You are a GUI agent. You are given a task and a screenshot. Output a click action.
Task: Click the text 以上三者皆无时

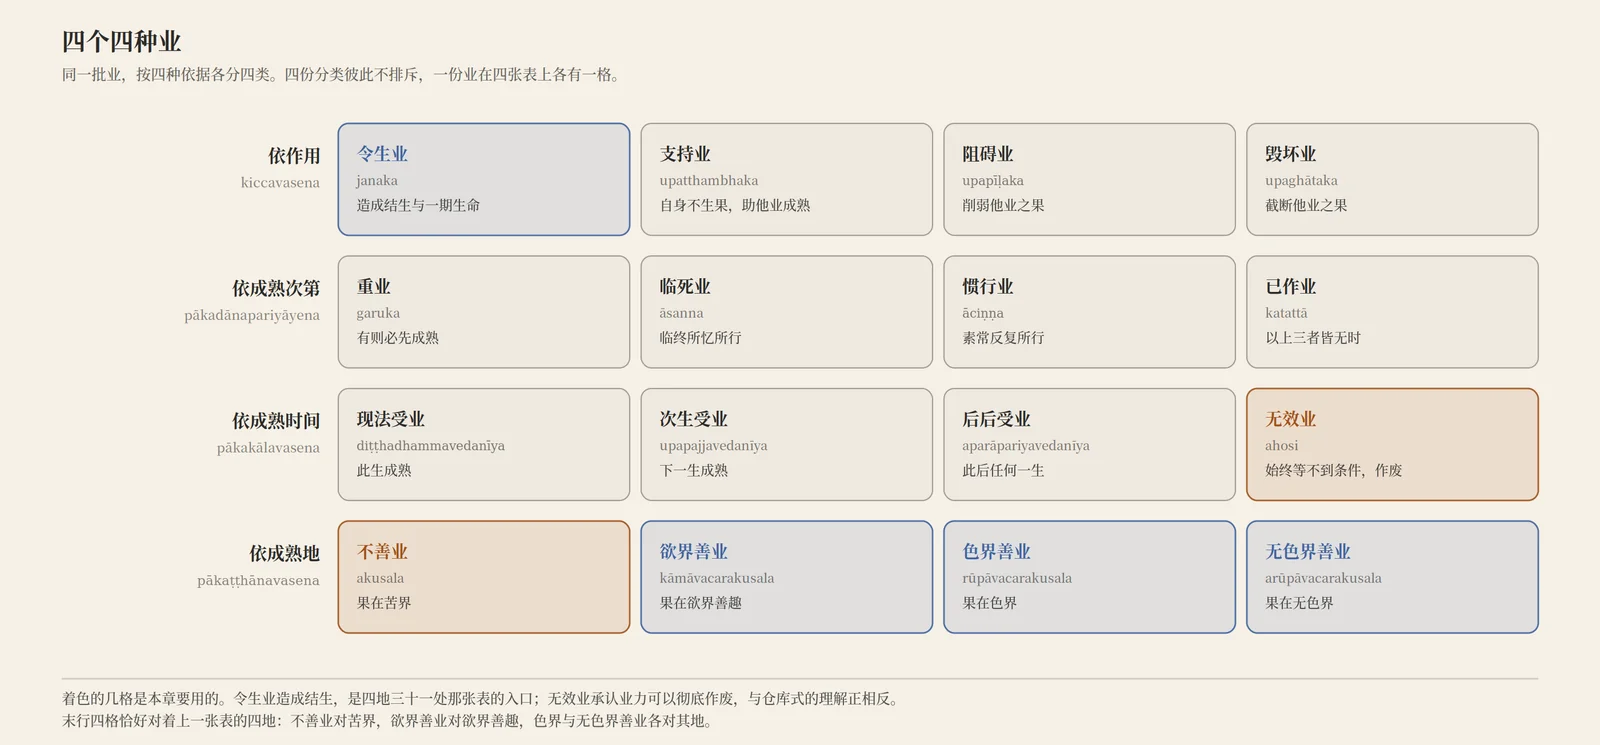tap(1313, 338)
